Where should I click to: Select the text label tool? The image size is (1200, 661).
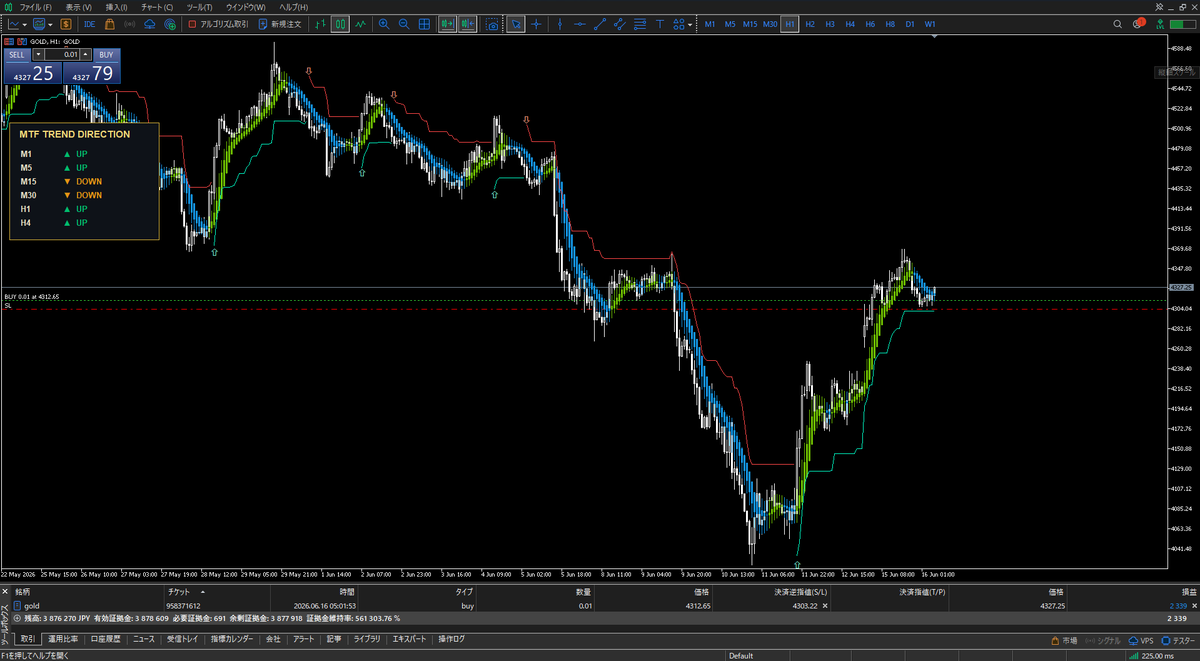coord(660,23)
